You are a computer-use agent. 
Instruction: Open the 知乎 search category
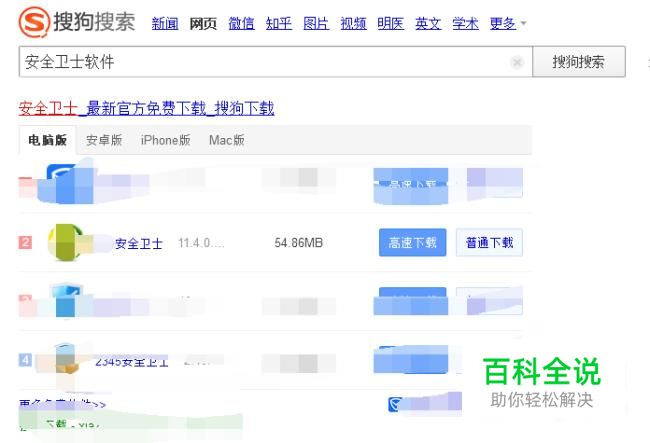point(279,24)
